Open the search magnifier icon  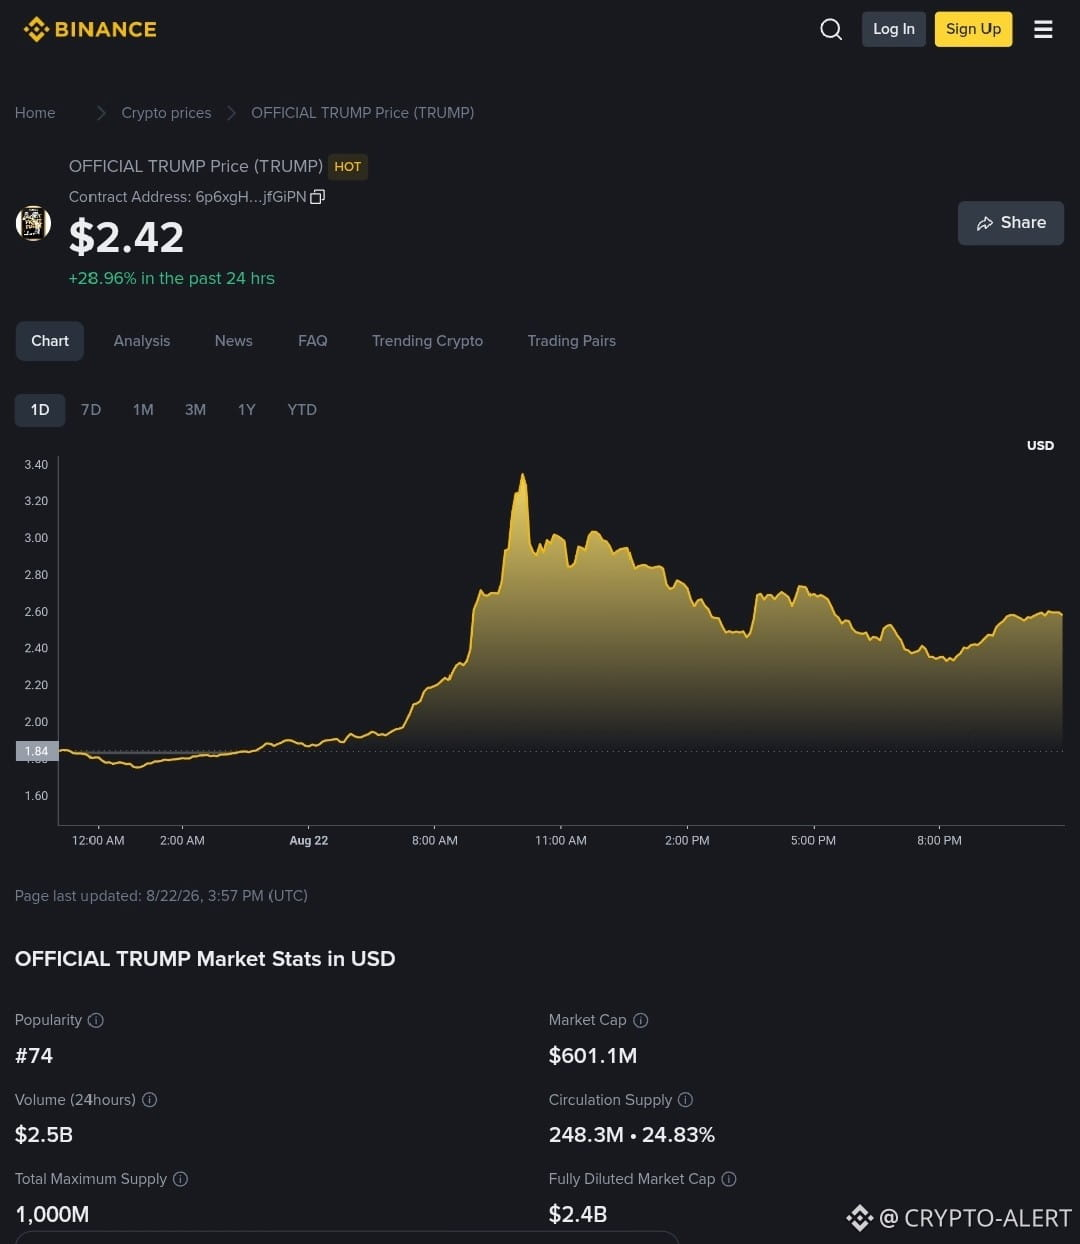[831, 29]
